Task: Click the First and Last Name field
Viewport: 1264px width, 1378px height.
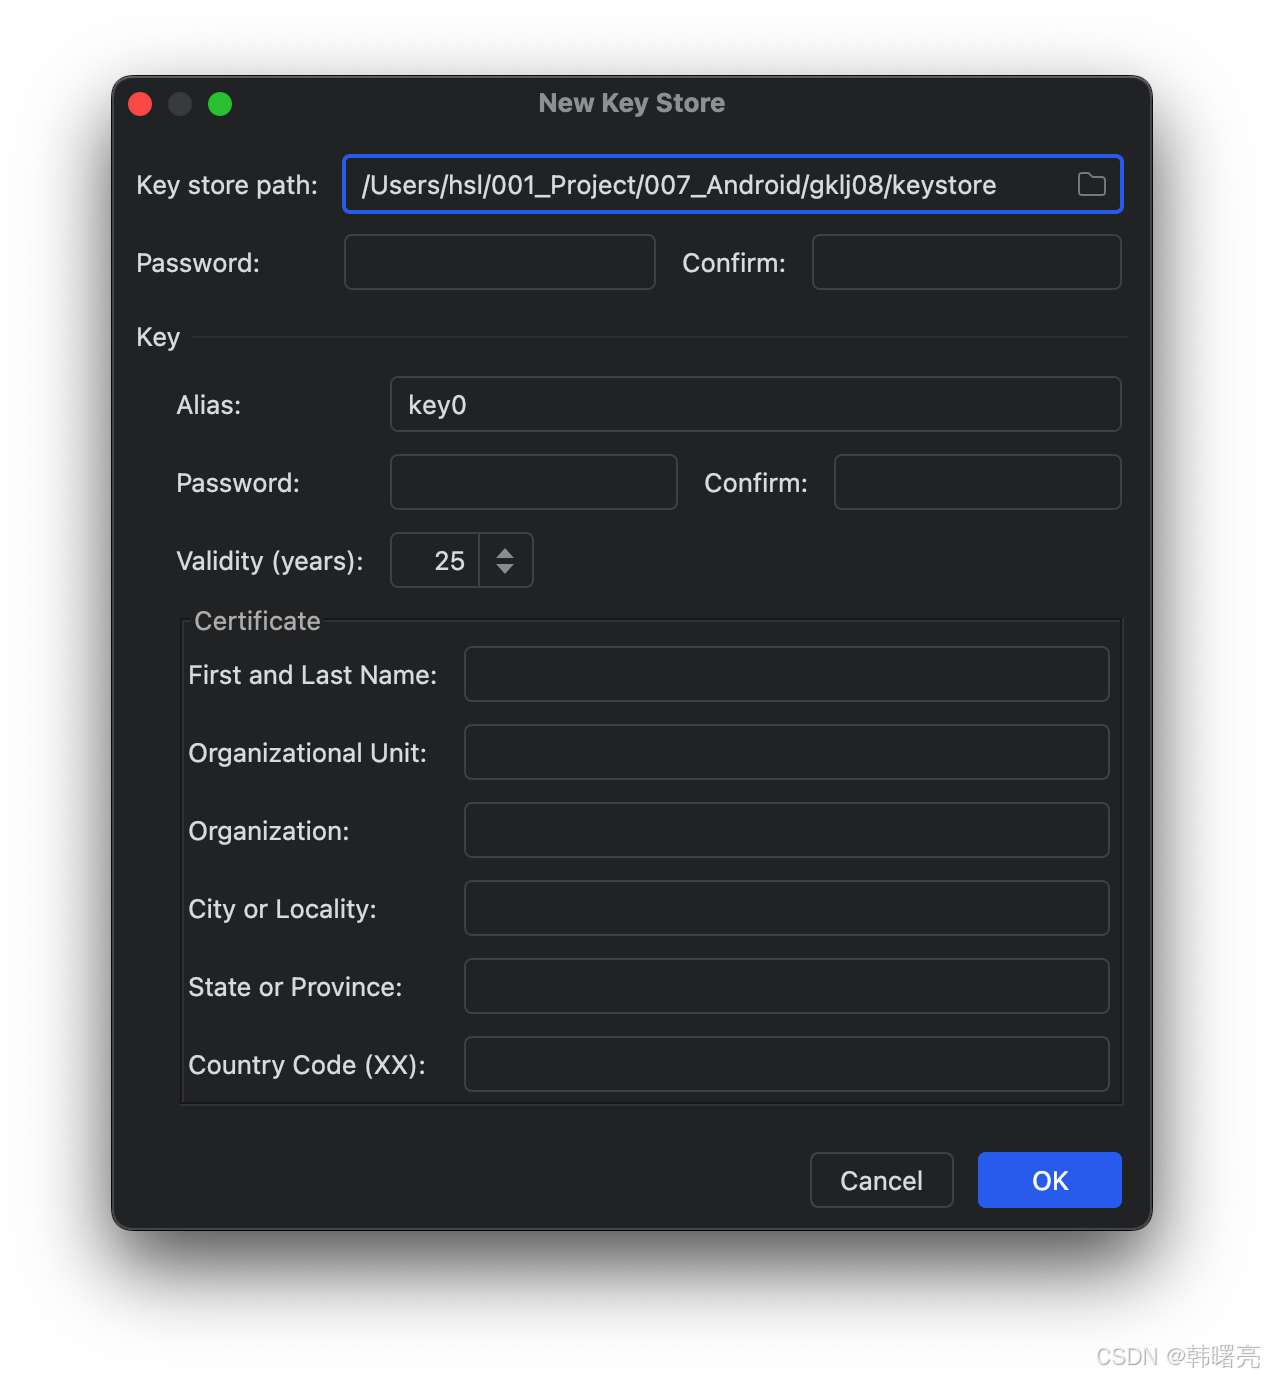Action: (x=786, y=674)
